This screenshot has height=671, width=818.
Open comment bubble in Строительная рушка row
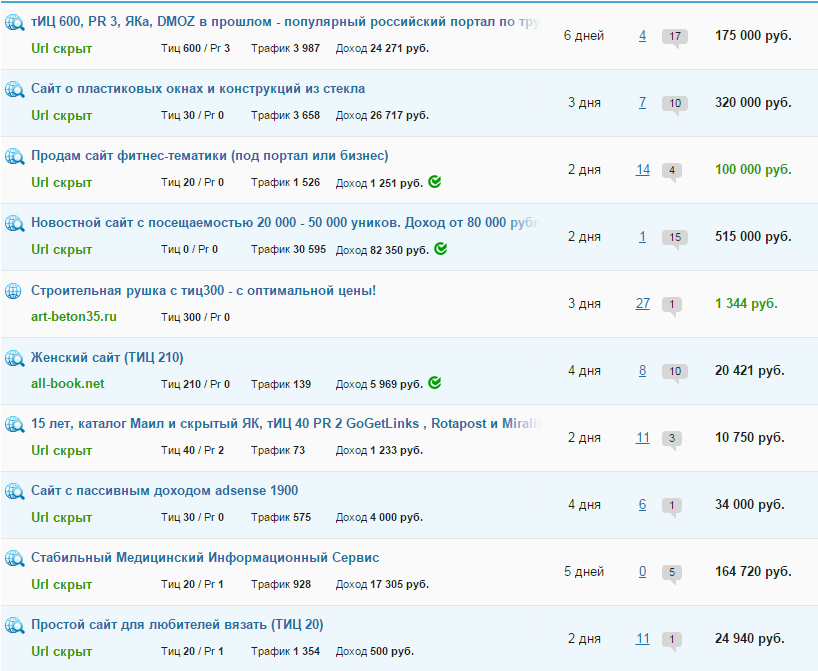[x=672, y=305]
